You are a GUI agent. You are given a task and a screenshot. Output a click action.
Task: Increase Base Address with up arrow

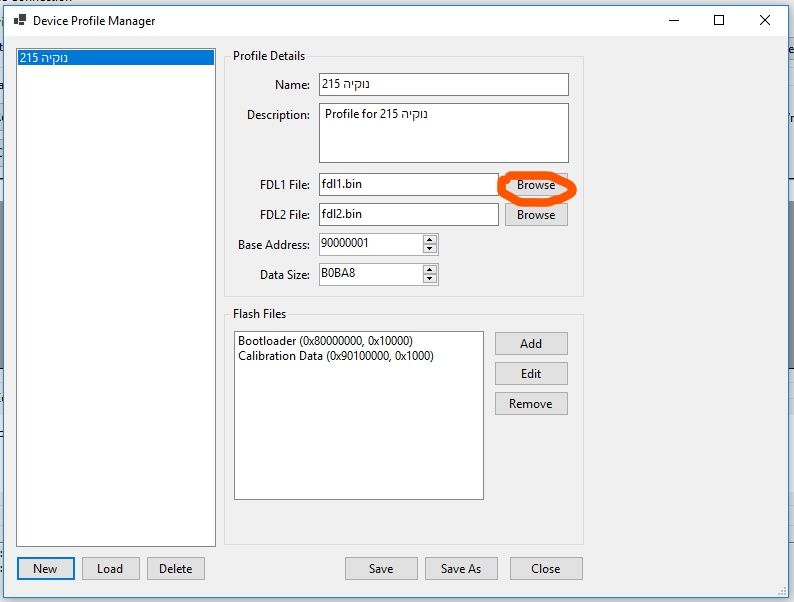point(430,241)
